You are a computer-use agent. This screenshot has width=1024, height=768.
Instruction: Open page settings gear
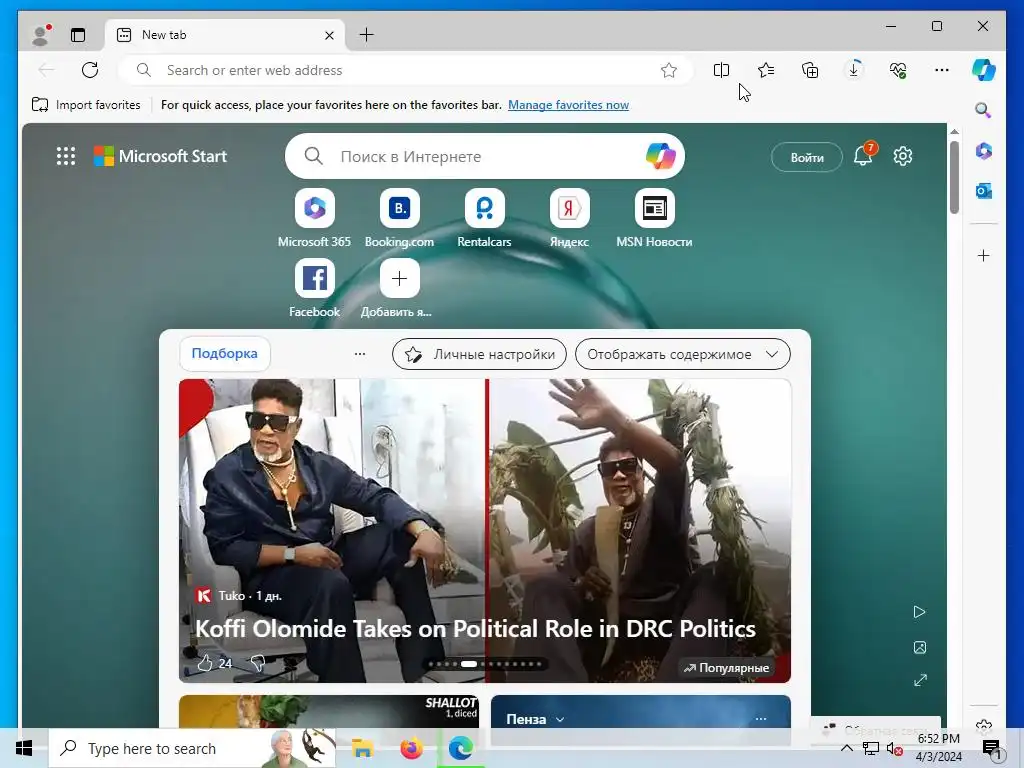tap(903, 156)
